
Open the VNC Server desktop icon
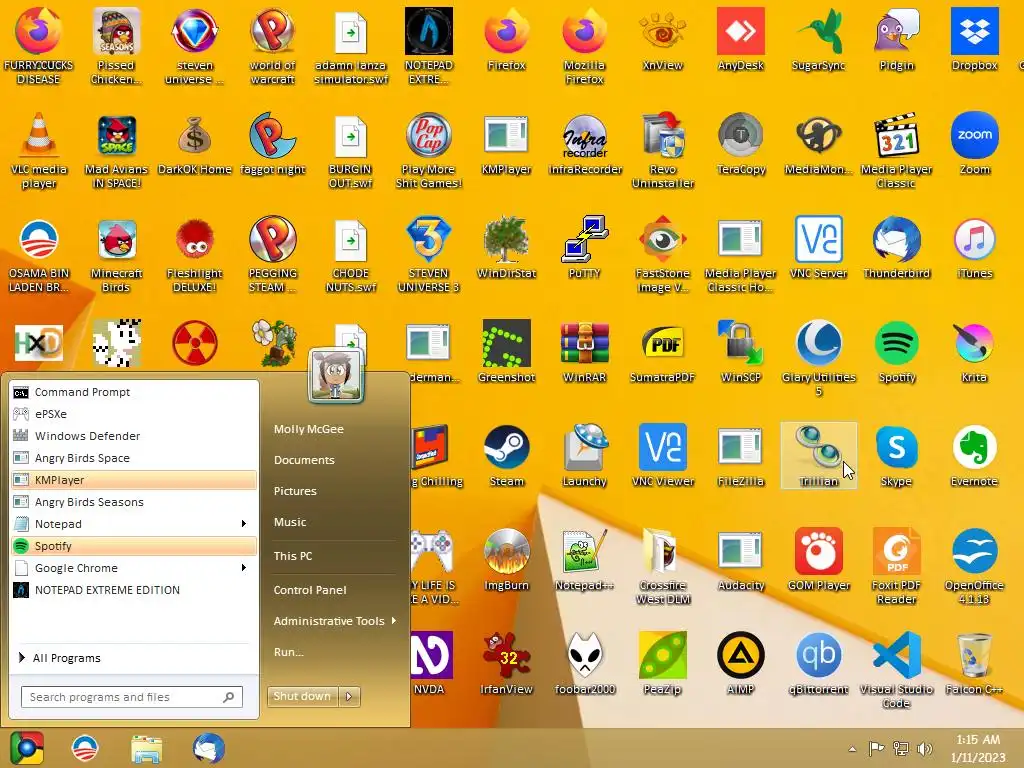pyautogui.click(x=818, y=248)
